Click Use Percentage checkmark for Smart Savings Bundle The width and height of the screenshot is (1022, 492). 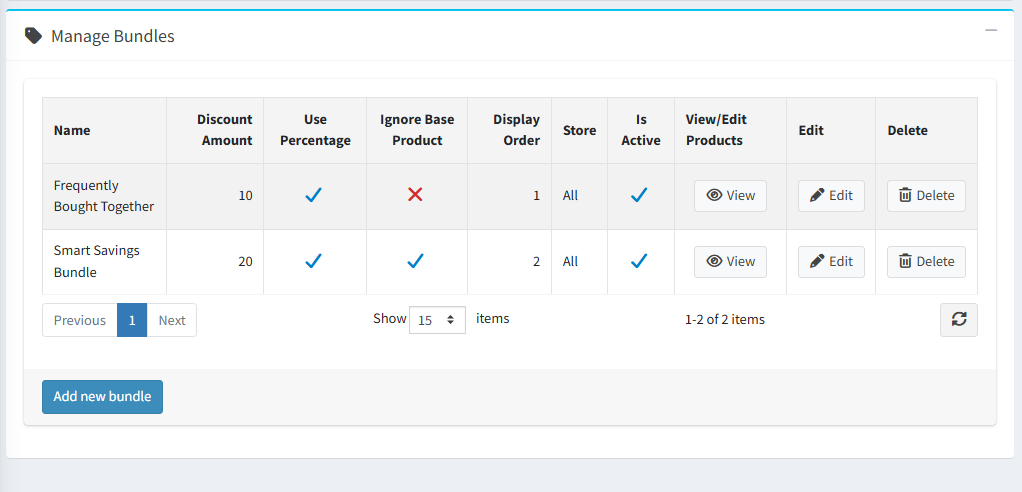[x=314, y=261]
